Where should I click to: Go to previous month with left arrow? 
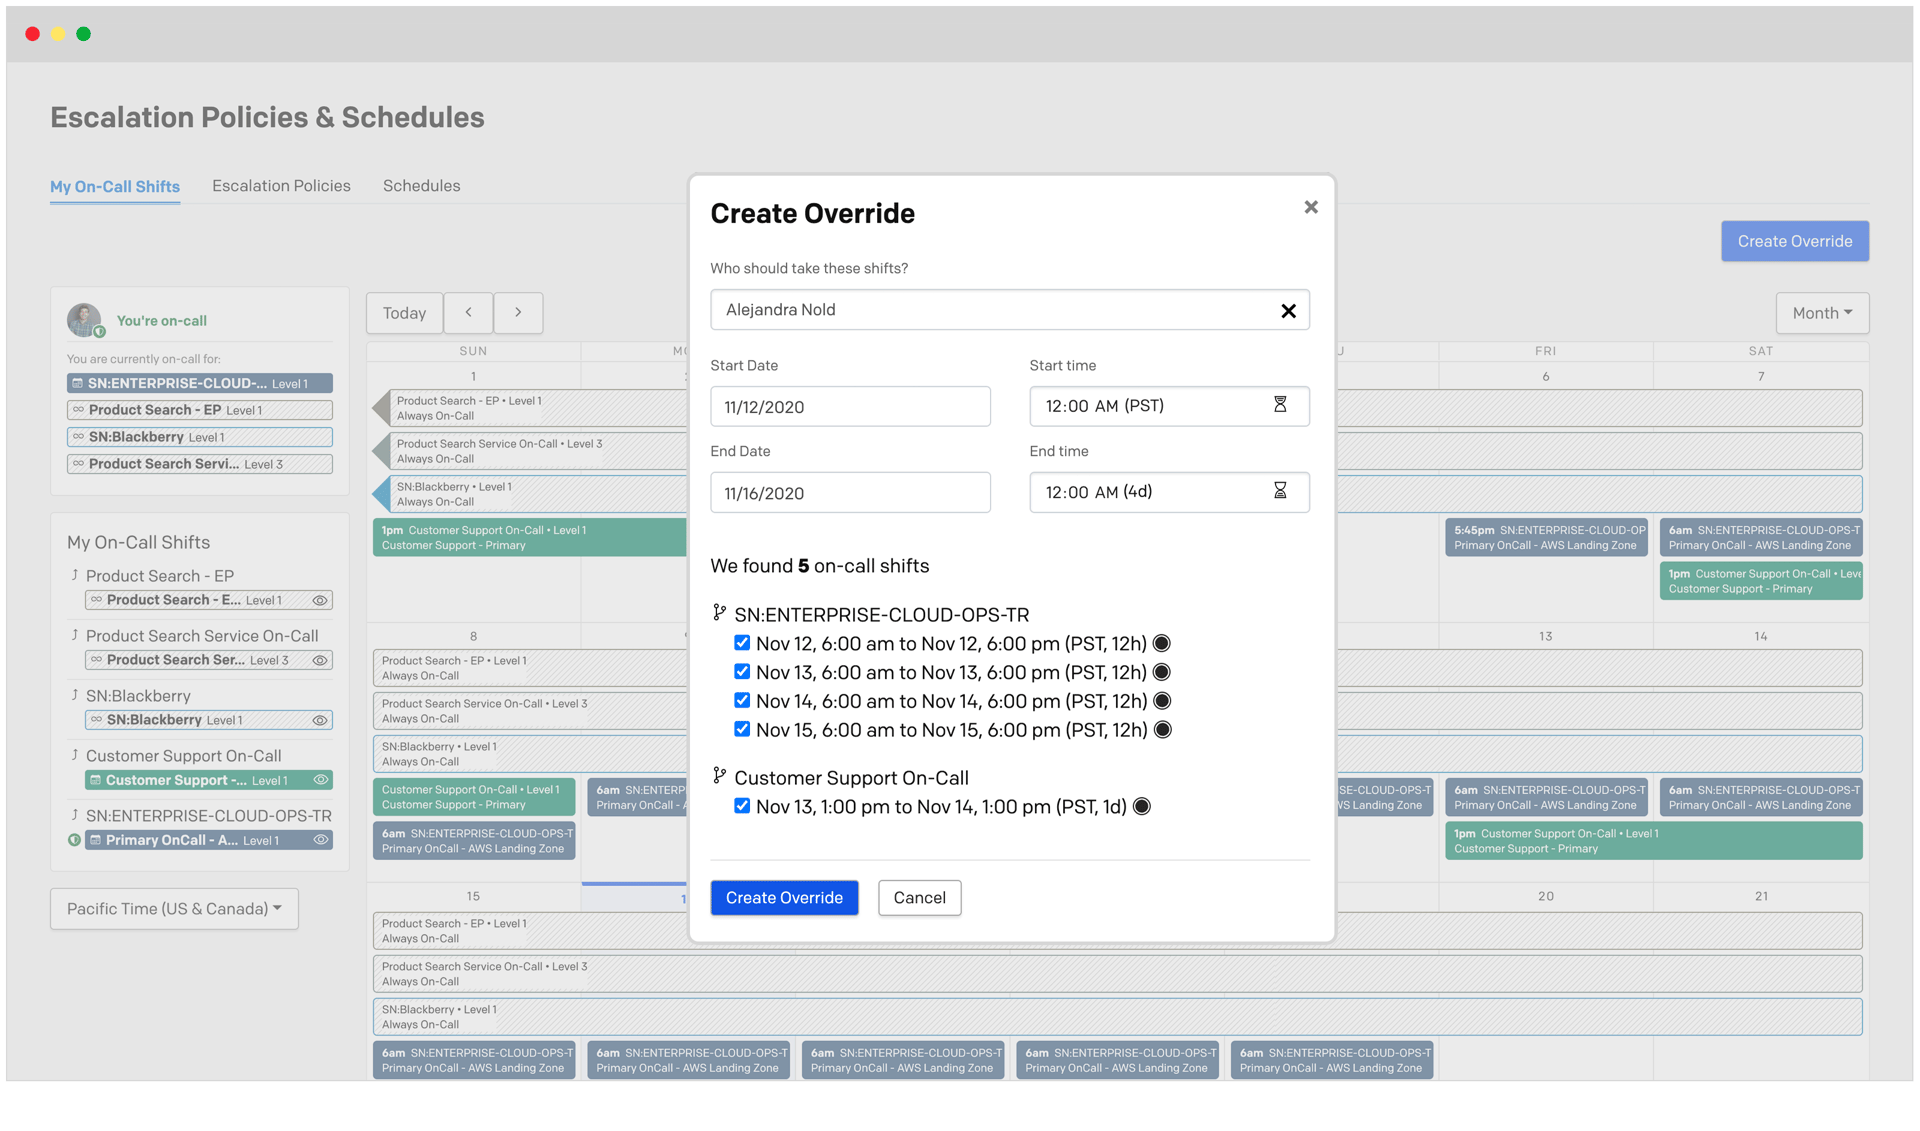click(x=468, y=313)
